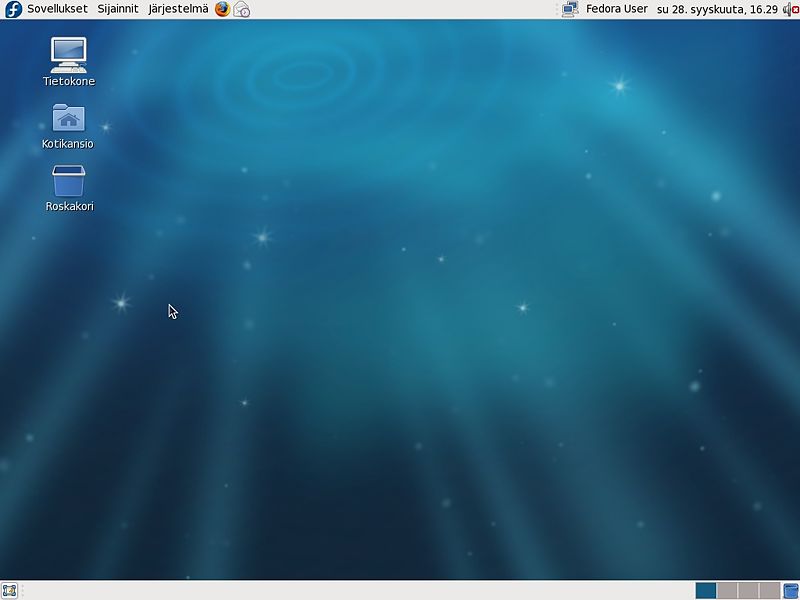Open the Roskakori trash icon on the desktop
Viewport: 800px width, 600px height.
pyautogui.click(x=68, y=185)
